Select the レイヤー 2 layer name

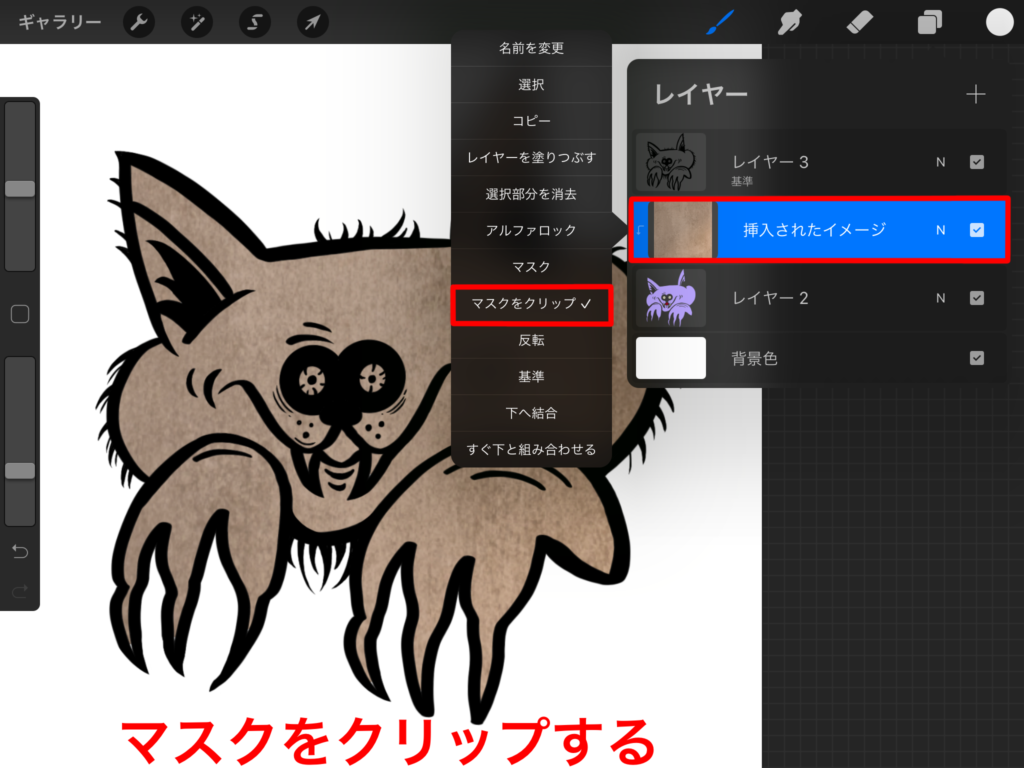[x=770, y=298]
